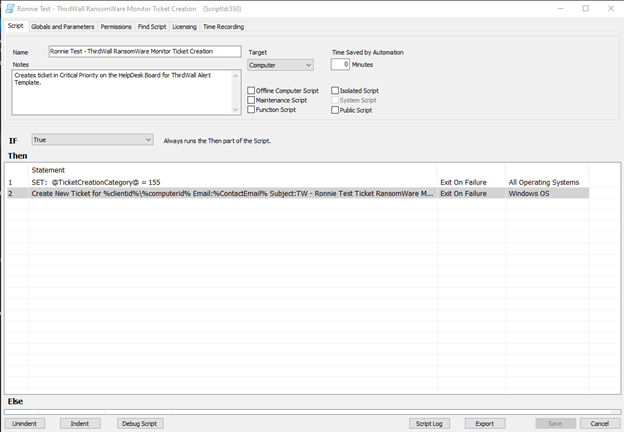Click the Unindent button
This screenshot has height=432, width=624.
pos(25,424)
